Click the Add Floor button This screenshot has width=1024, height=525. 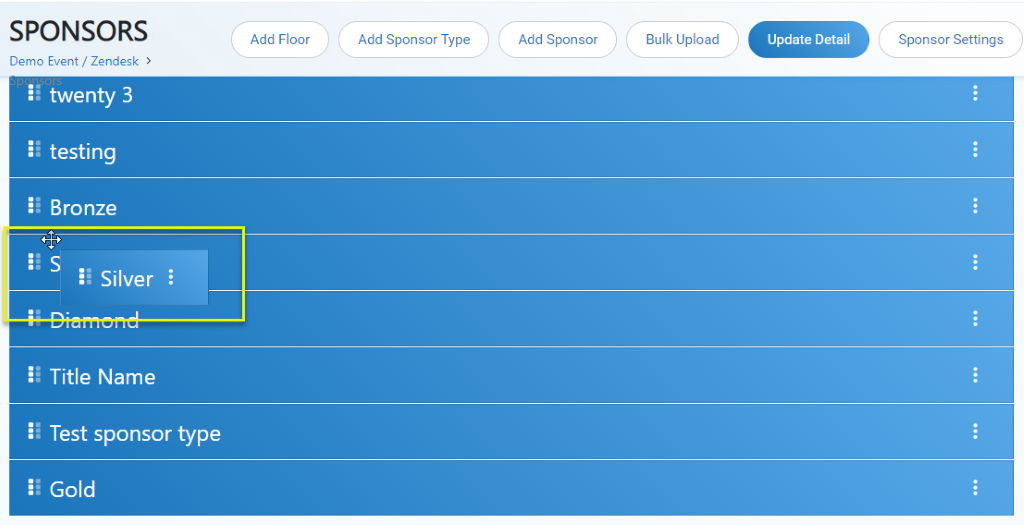pos(280,39)
